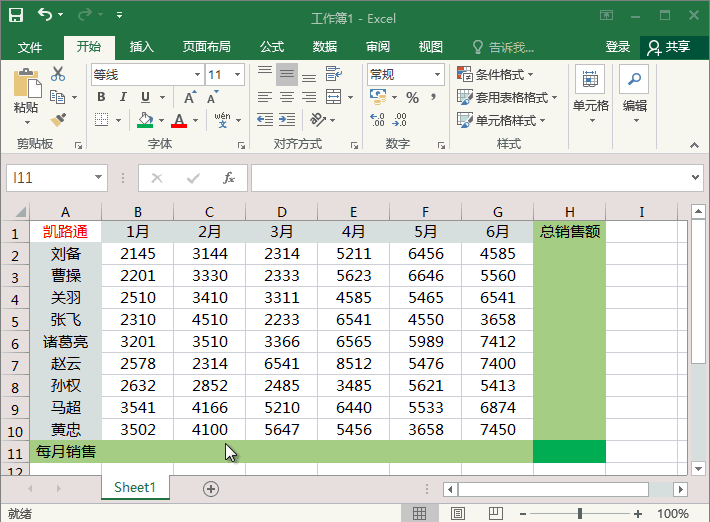
Task: Click the Cut scissors icon
Action: 58,74
